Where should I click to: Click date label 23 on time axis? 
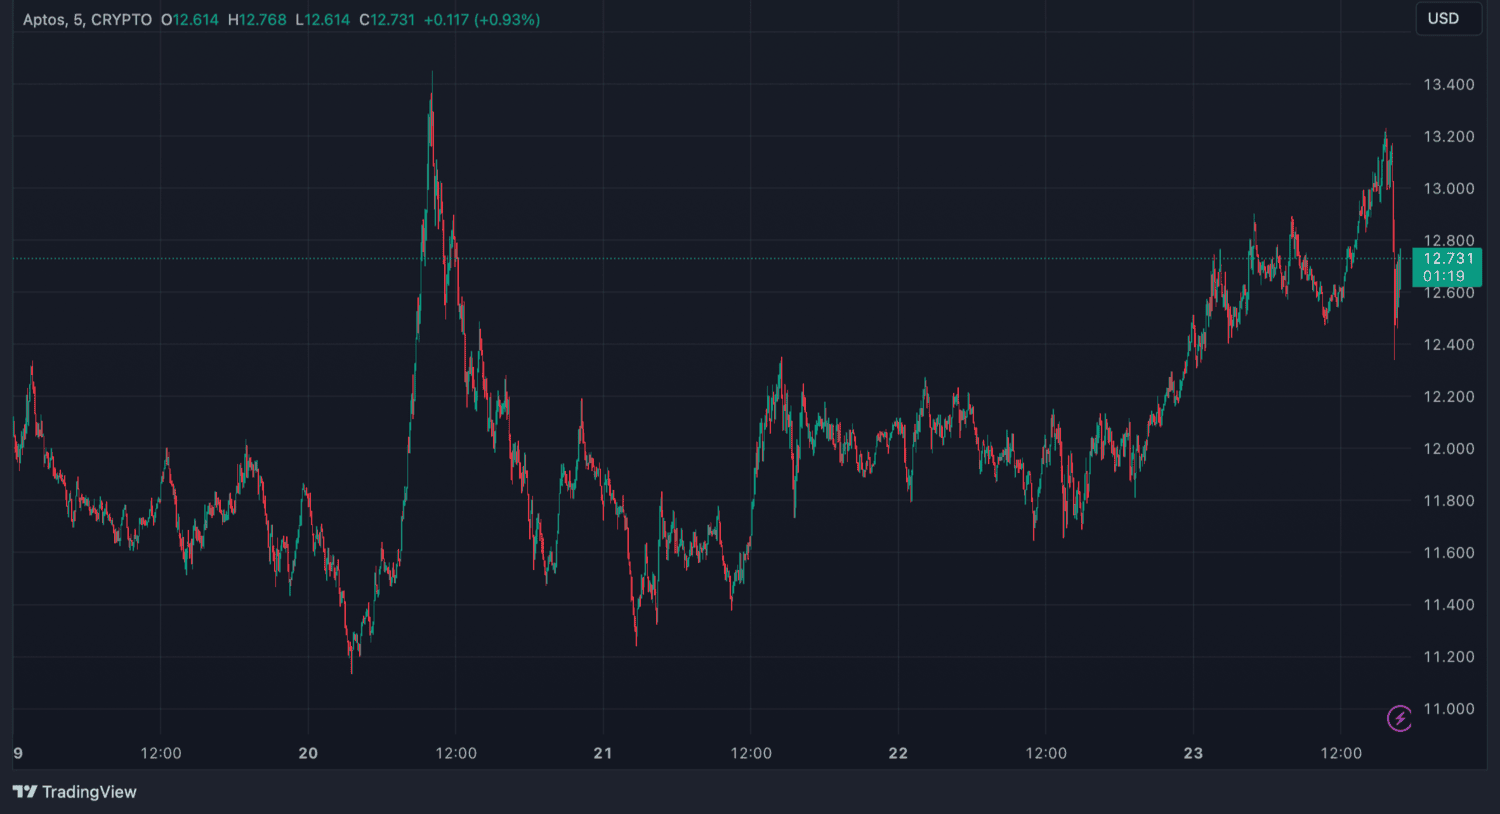tap(1193, 753)
